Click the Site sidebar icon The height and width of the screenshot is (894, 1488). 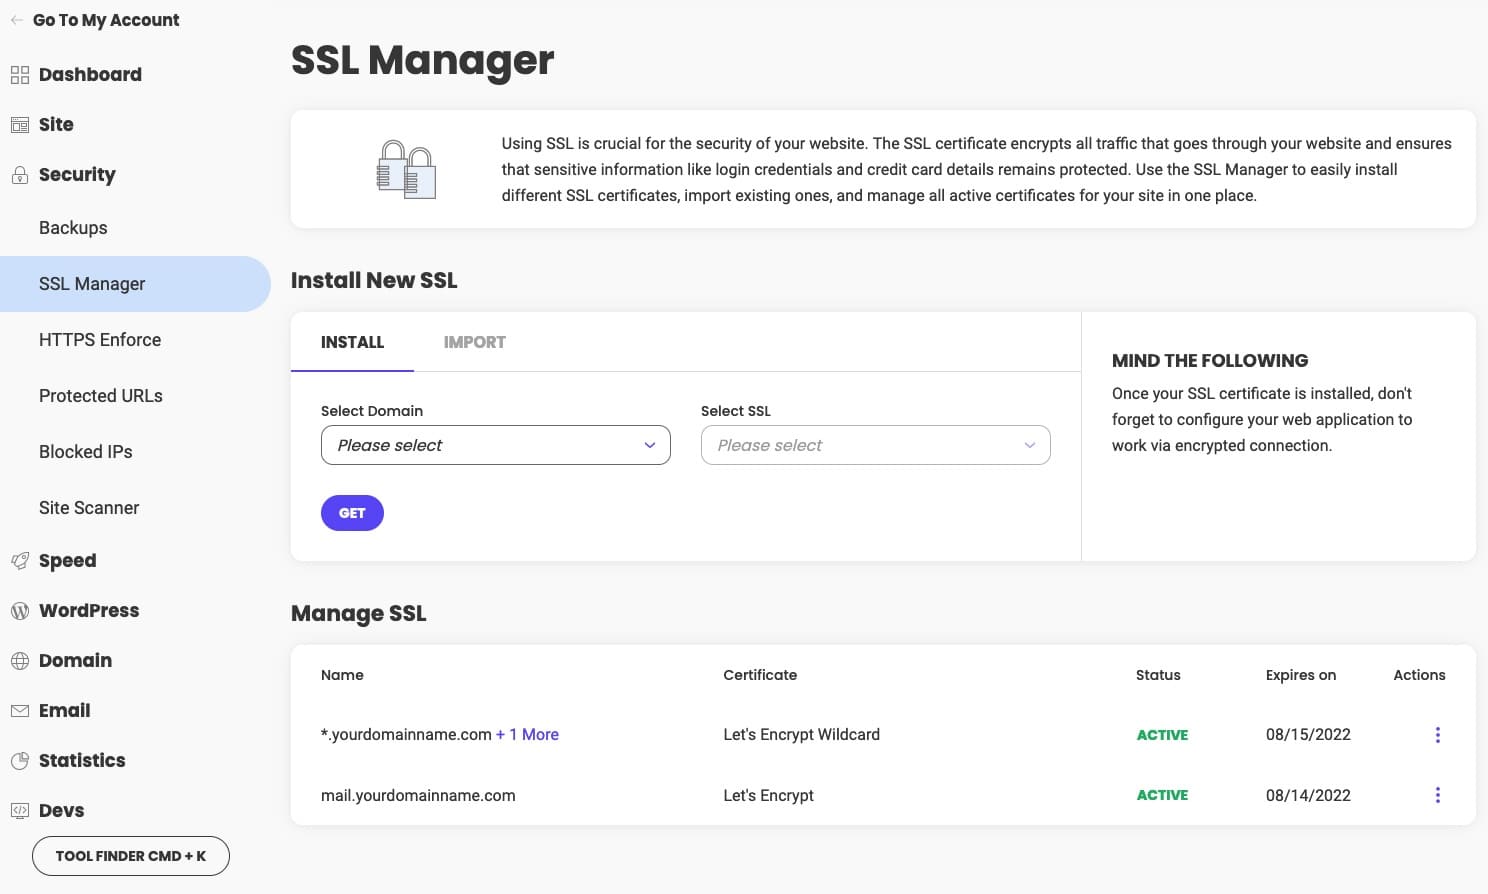click(19, 124)
